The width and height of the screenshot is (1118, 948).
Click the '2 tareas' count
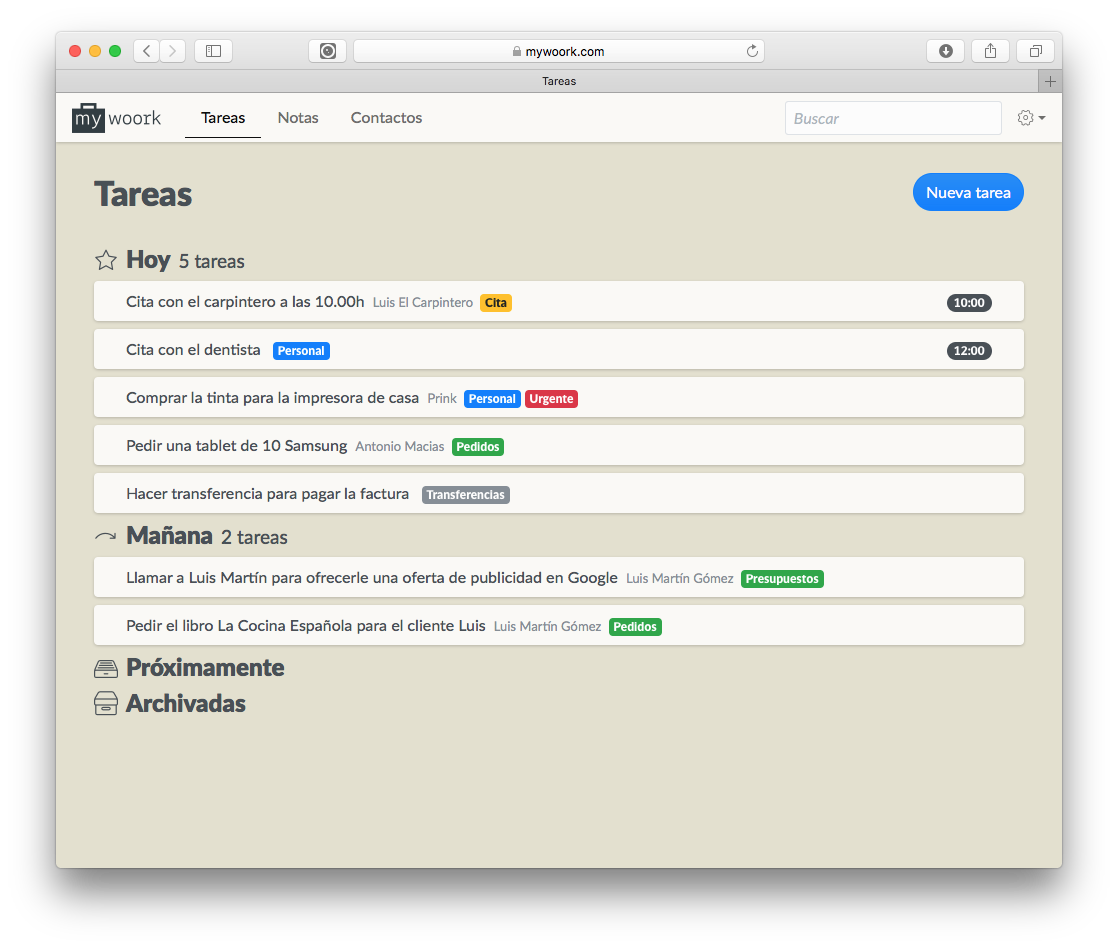pos(255,537)
